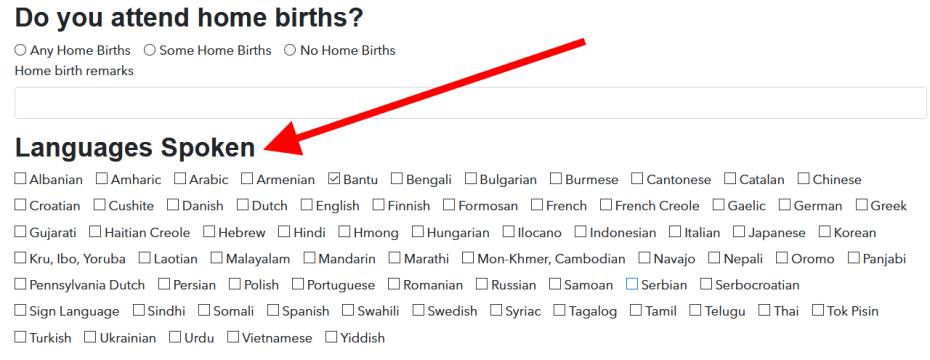Check the Greek language checkbox
The width and height of the screenshot is (930, 360).
point(861,205)
